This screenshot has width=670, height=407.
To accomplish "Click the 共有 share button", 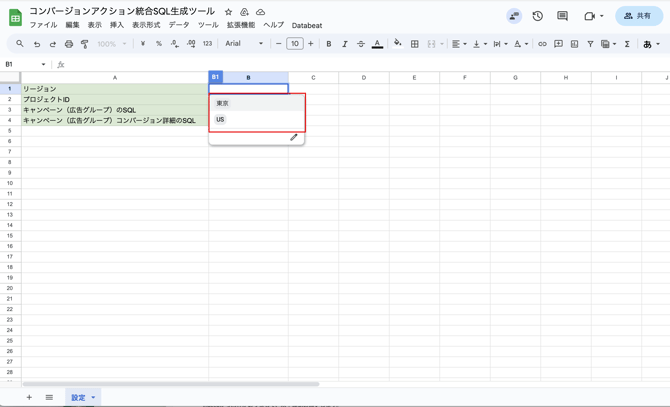I will coord(639,16).
